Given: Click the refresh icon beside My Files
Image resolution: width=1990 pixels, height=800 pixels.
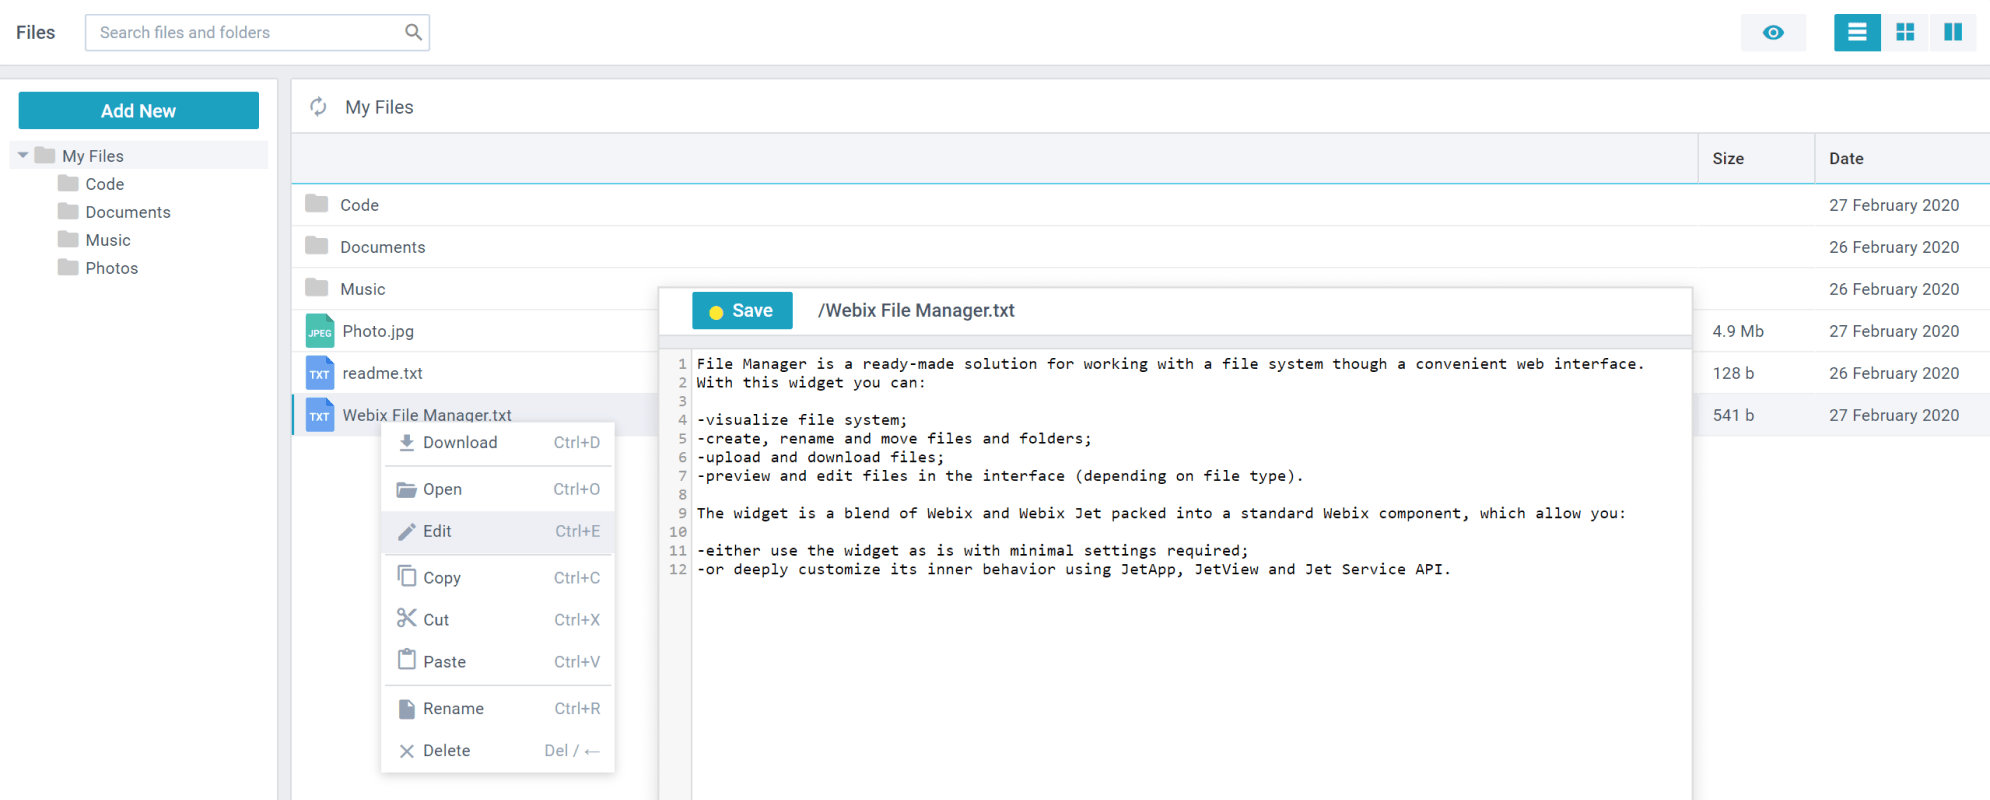Looking at the screenshot, I should pos(318,107).
